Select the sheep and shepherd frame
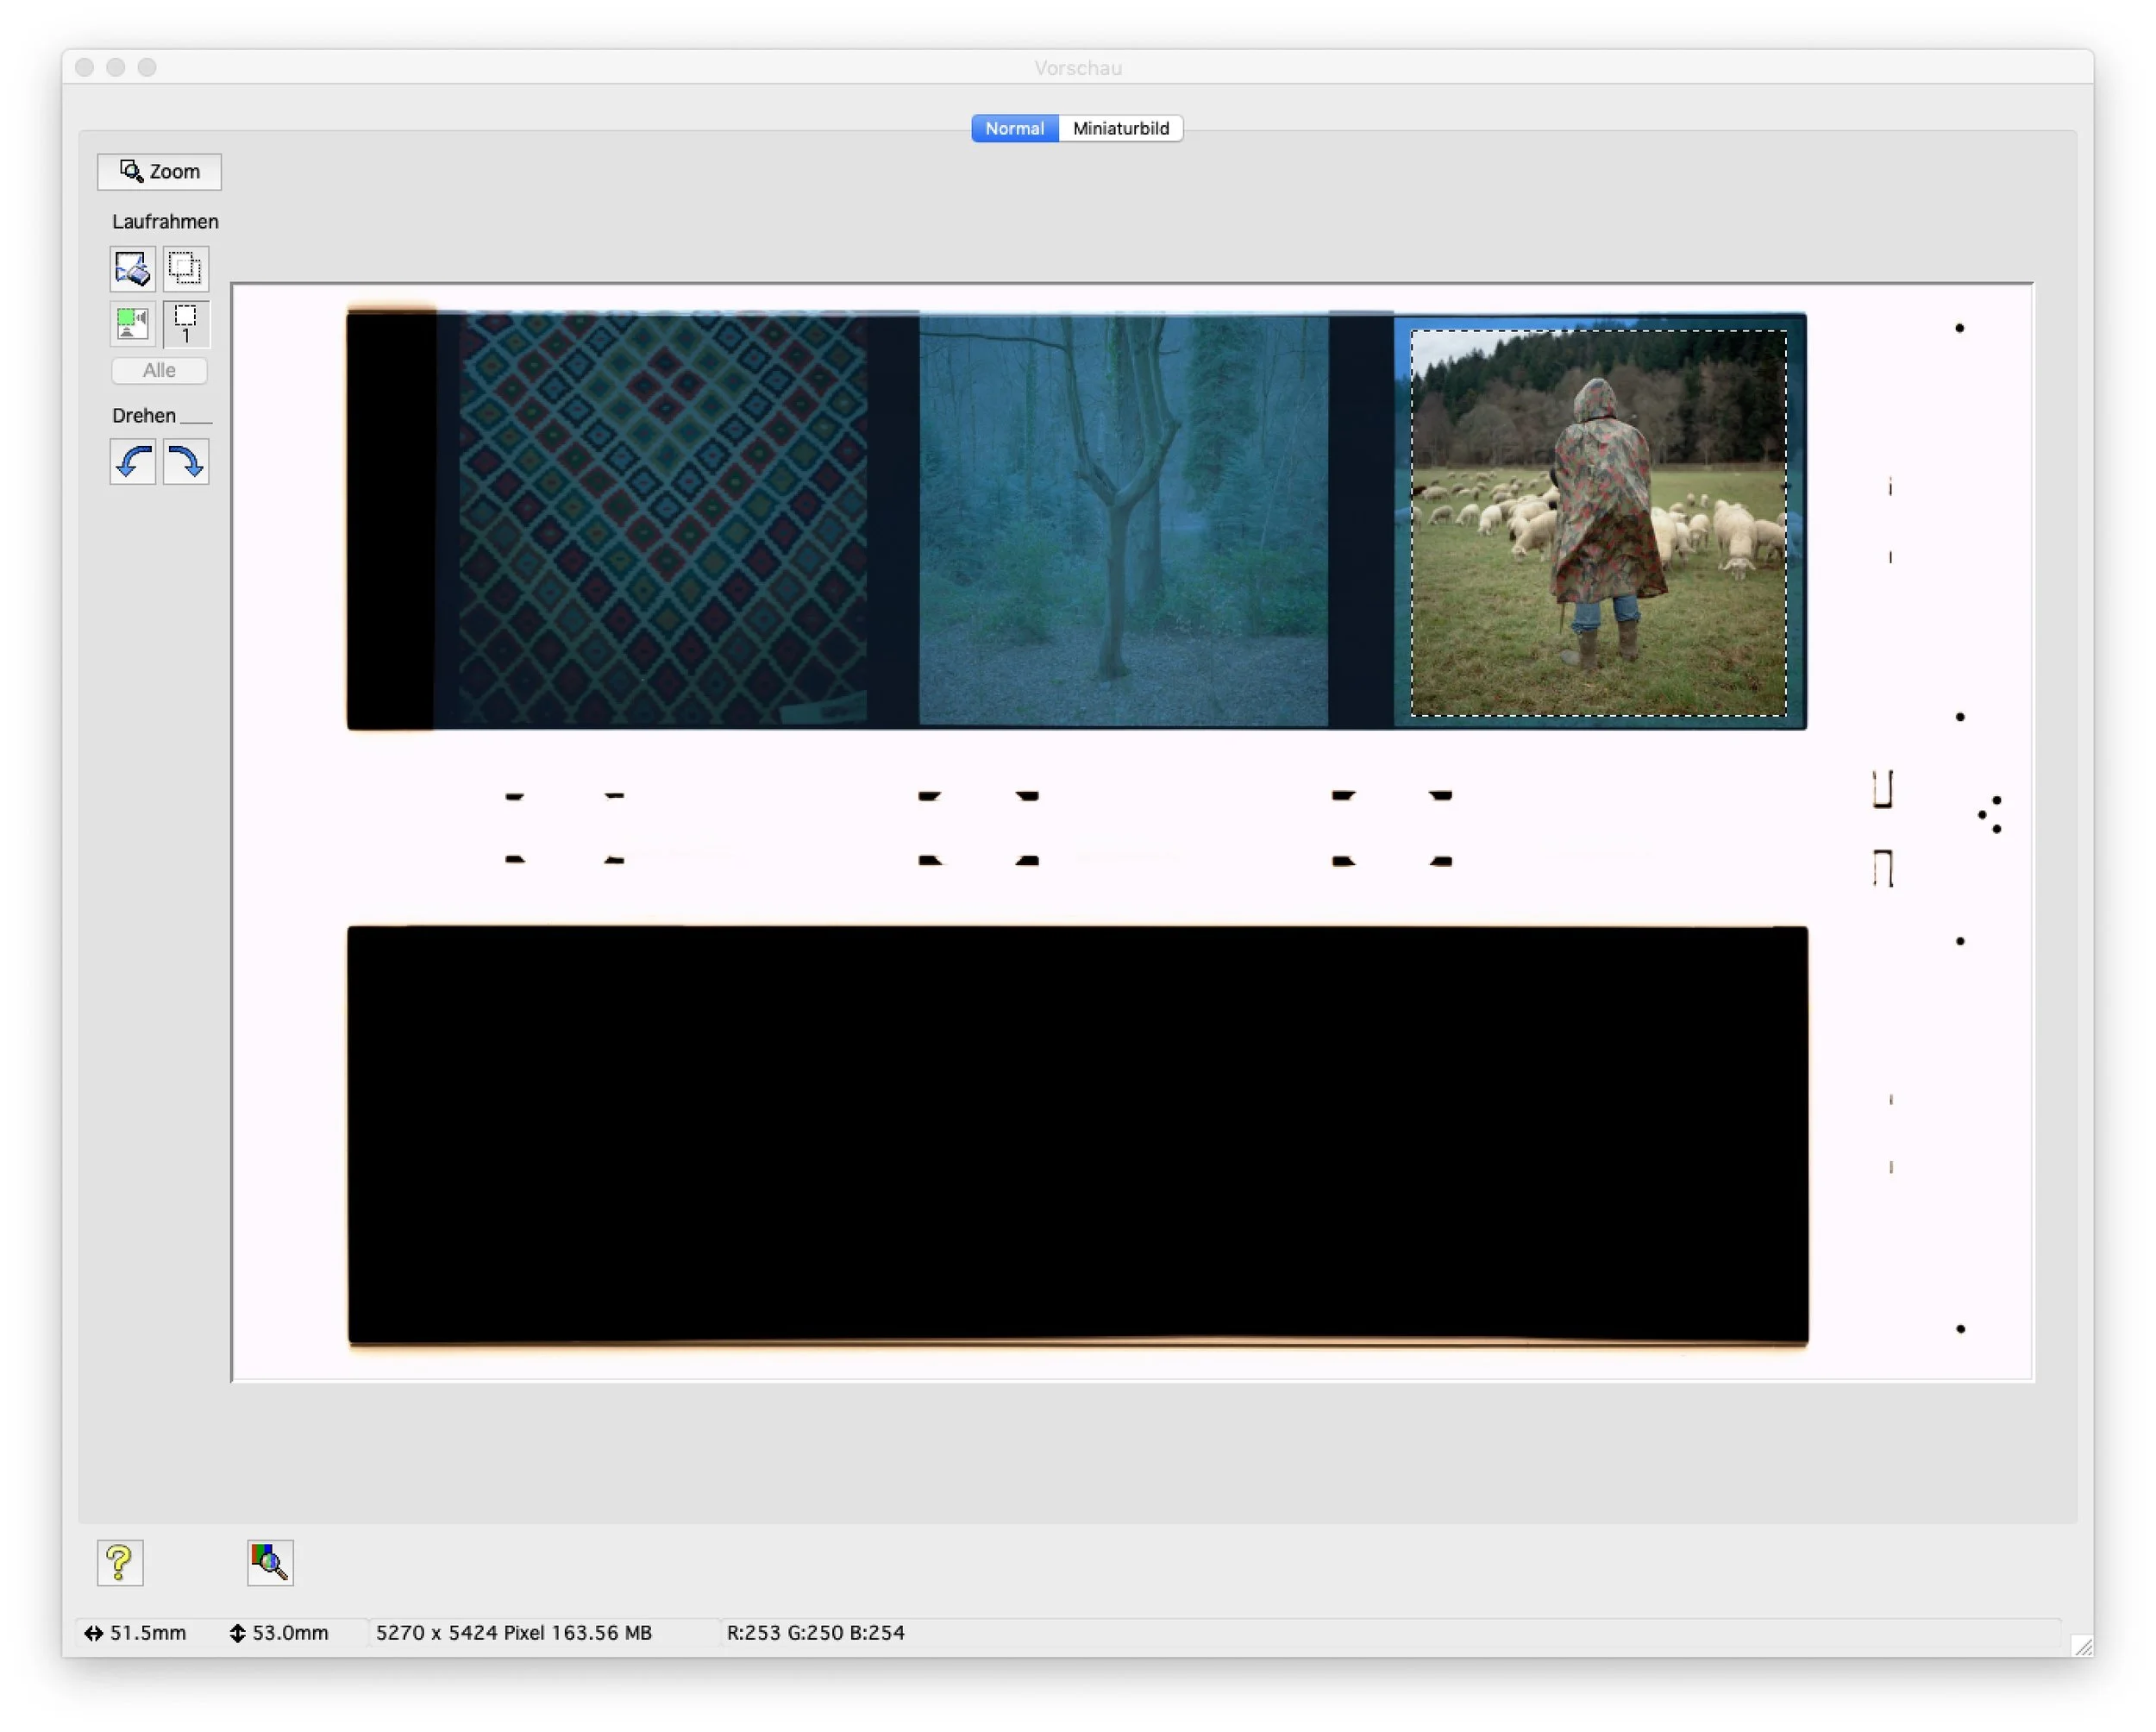The width and height of the screenshot is (2156, 1732). tap(1598, 523)
